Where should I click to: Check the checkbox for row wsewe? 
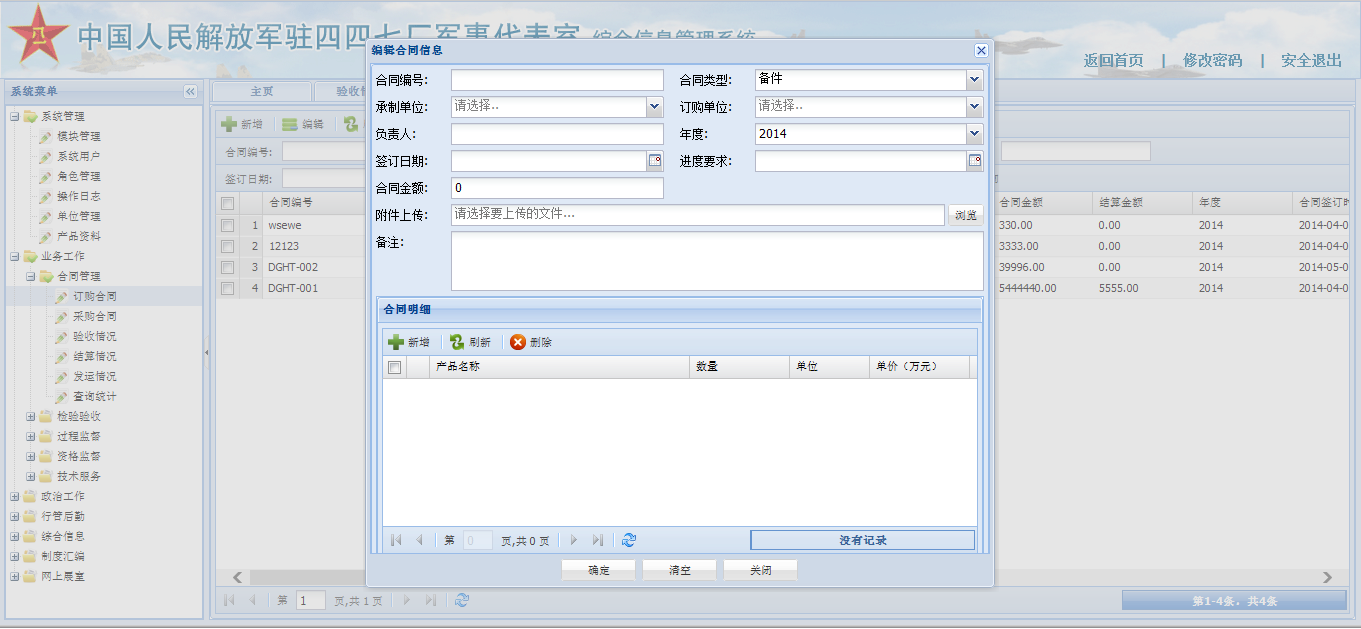(x=228, y=225)
